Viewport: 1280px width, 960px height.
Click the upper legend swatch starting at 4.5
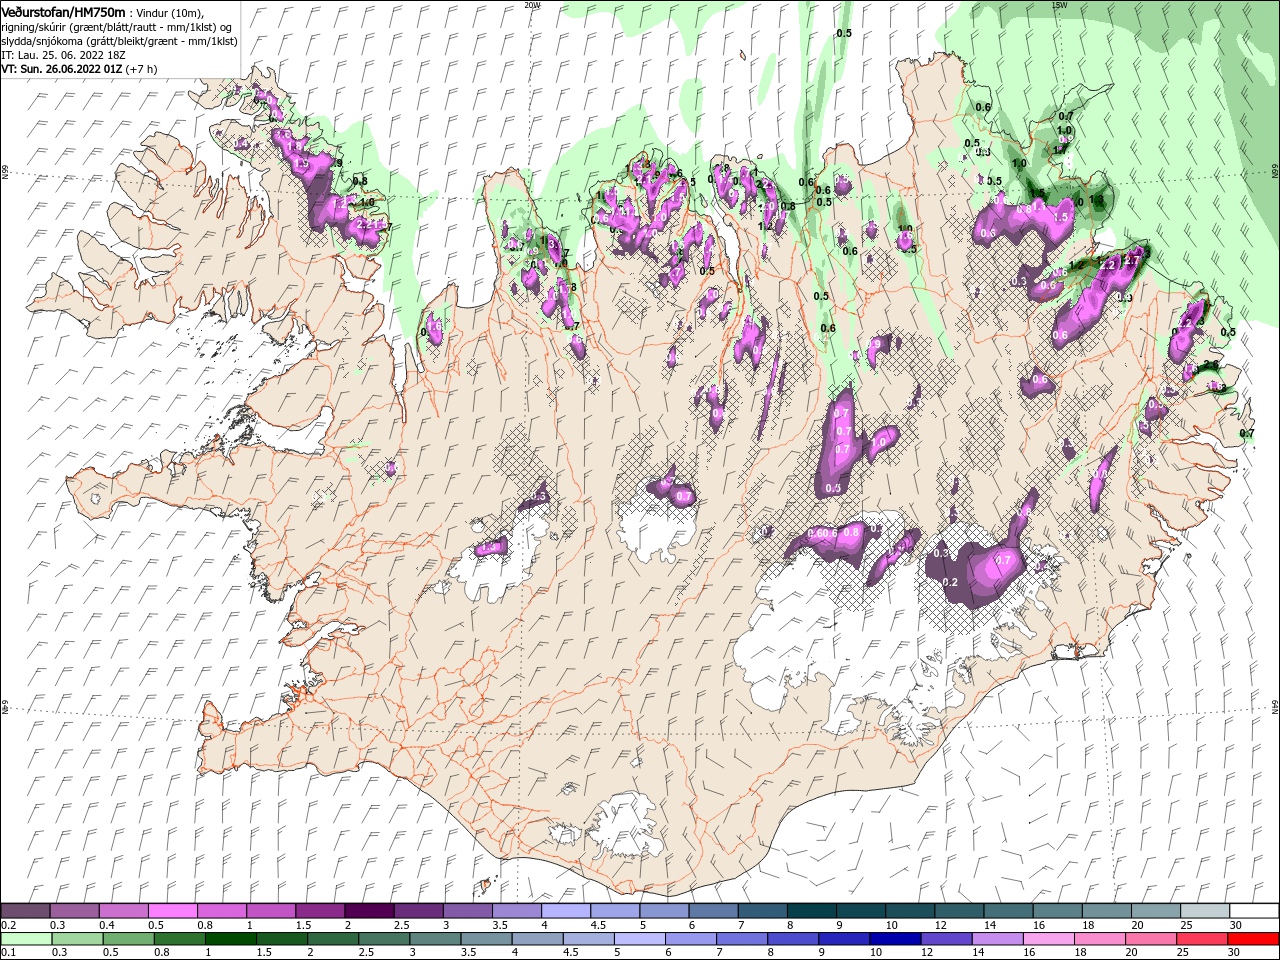[615, 911]
